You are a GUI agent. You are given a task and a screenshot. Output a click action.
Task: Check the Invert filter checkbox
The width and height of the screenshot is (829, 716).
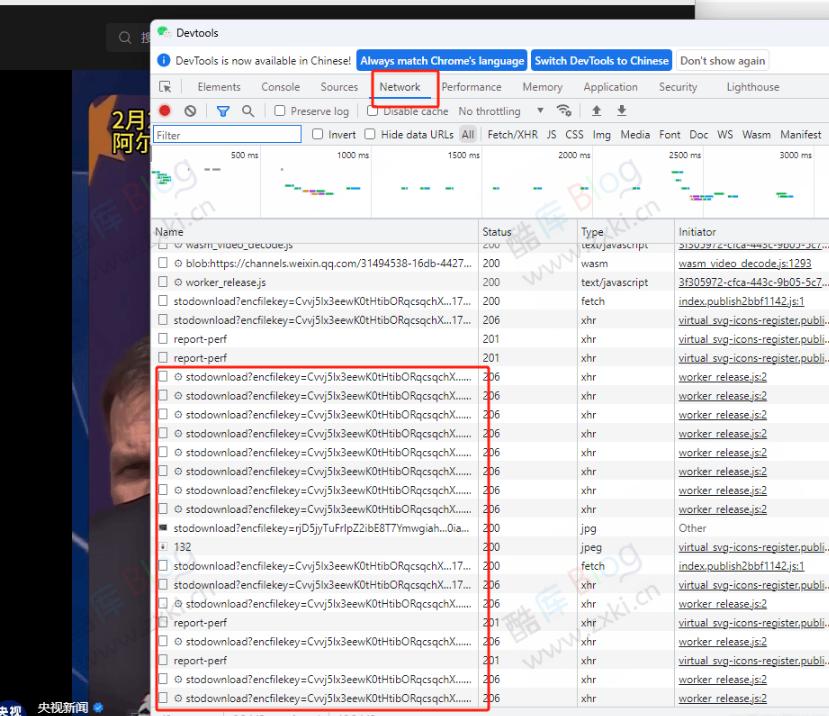(318, 135)
